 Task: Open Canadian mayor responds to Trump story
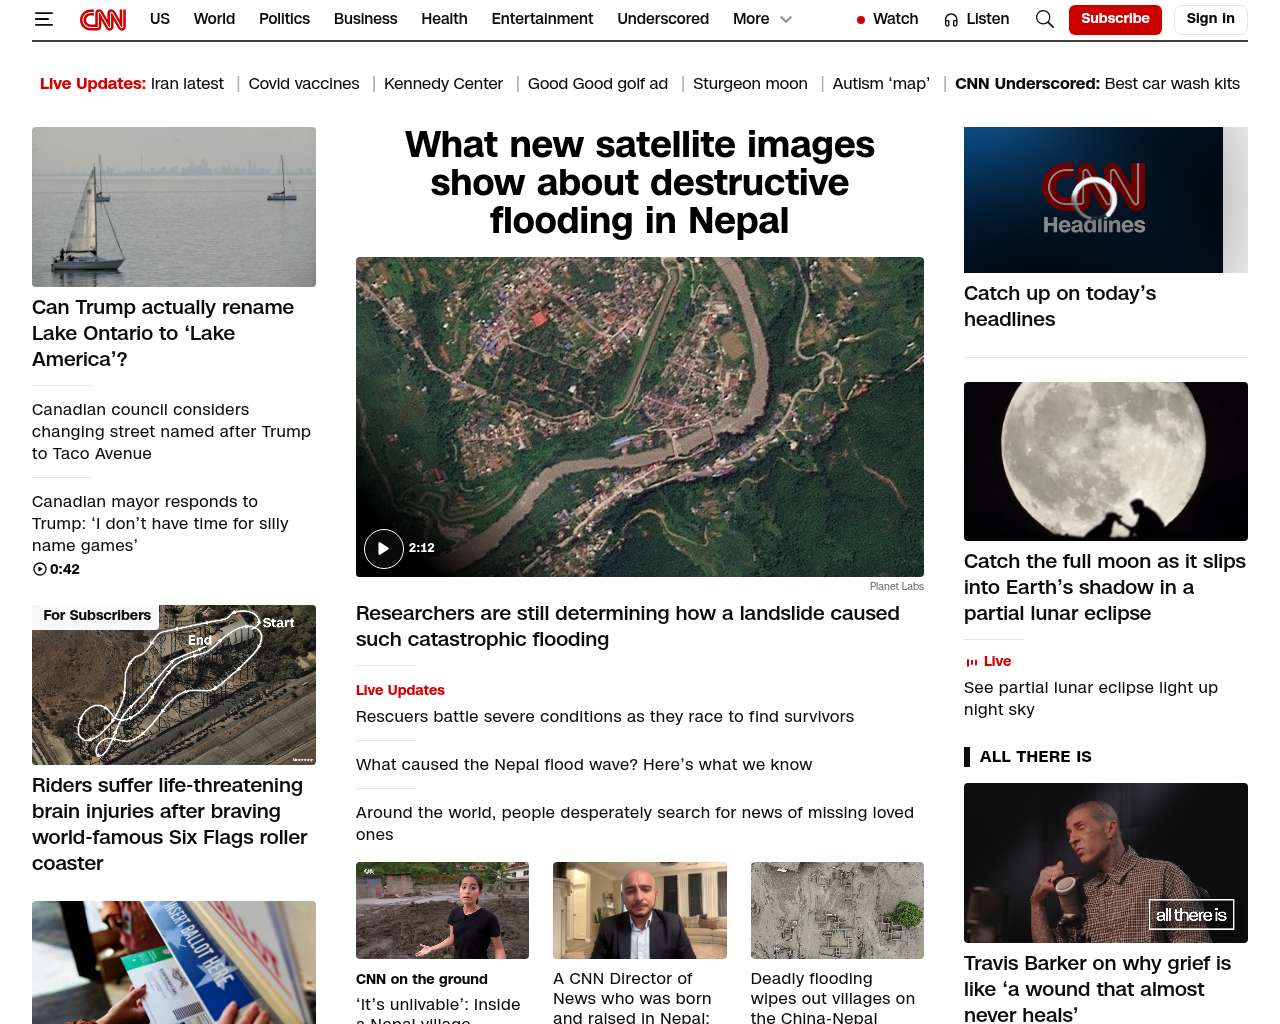[160, 524]
